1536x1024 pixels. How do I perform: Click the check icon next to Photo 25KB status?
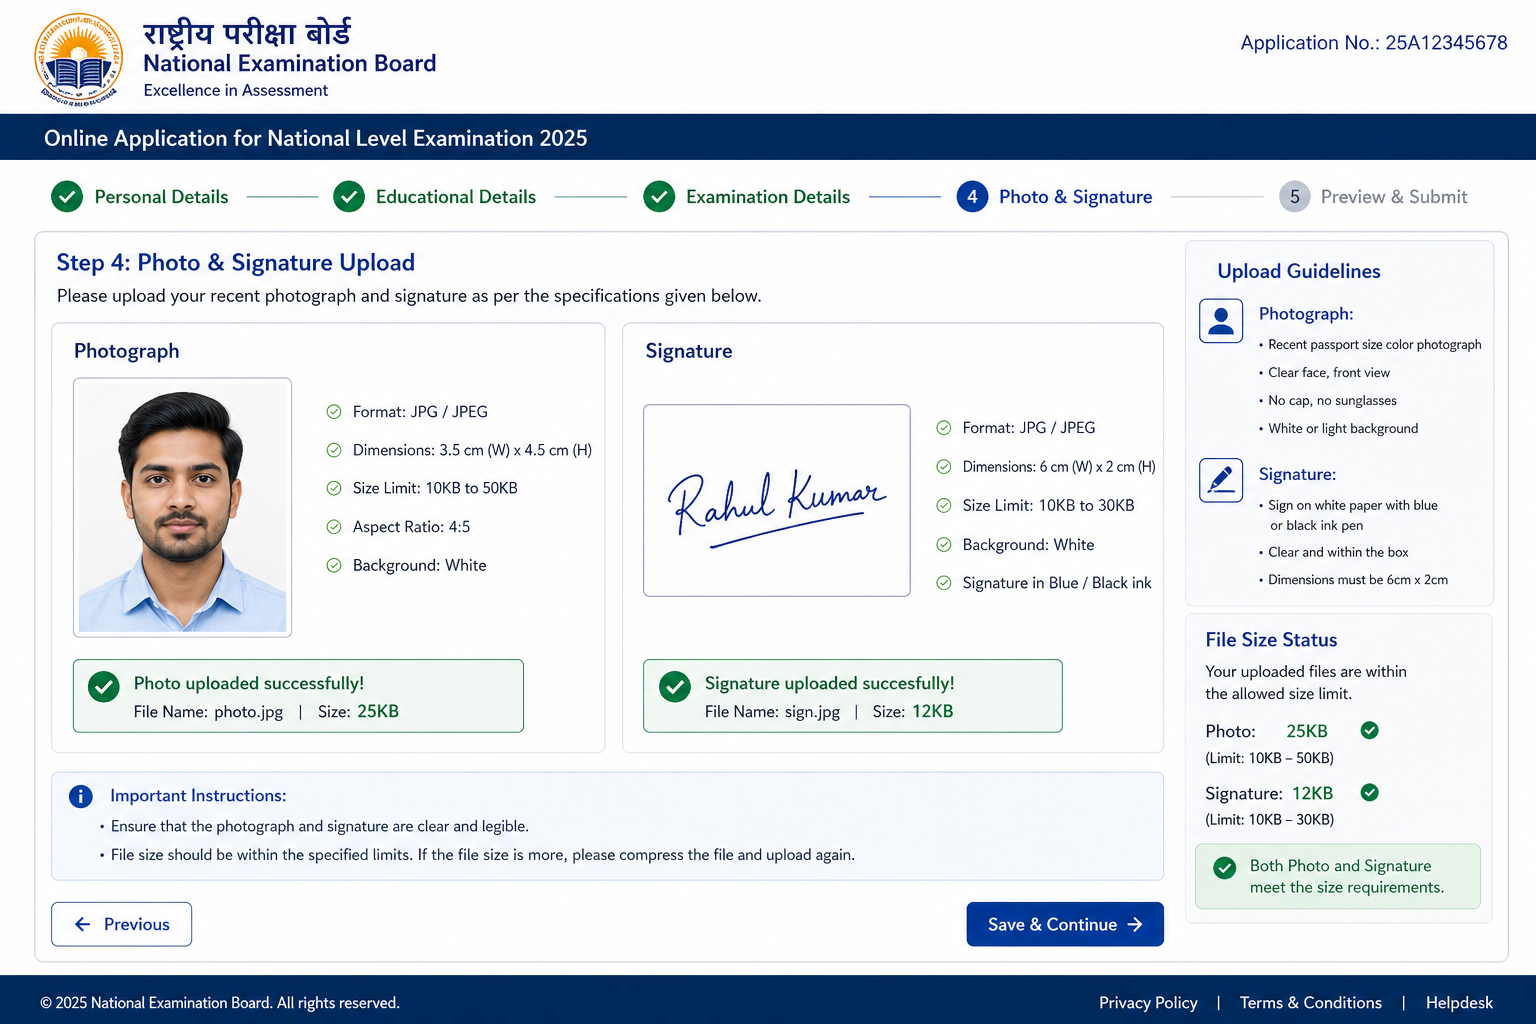(x=1370, y=730)
